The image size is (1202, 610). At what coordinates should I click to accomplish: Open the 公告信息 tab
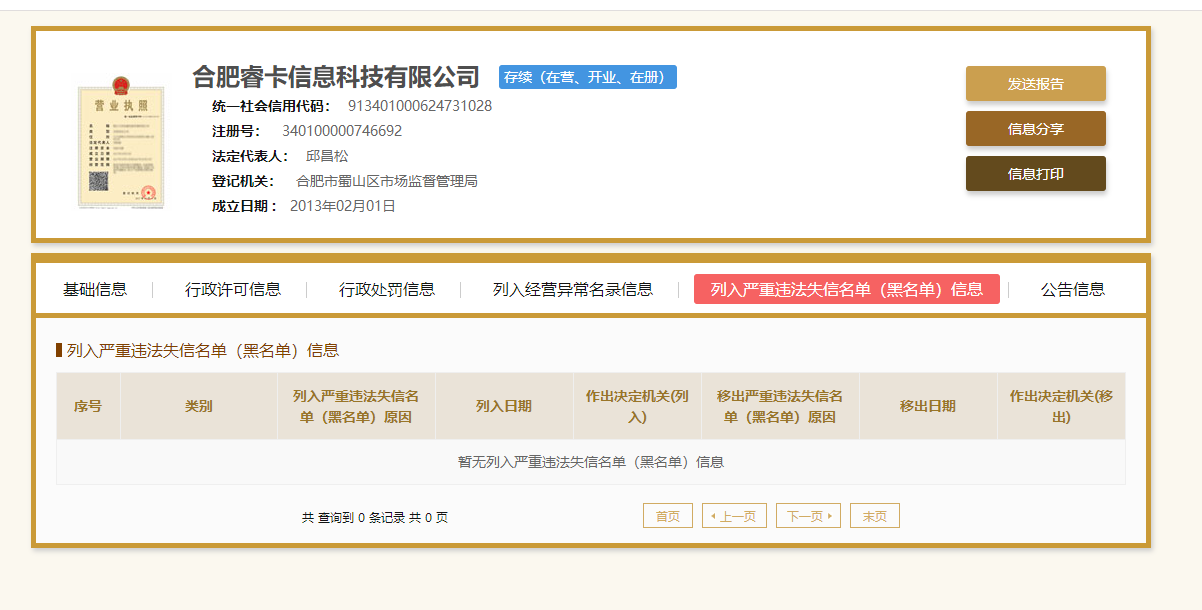click(1073, 289)
